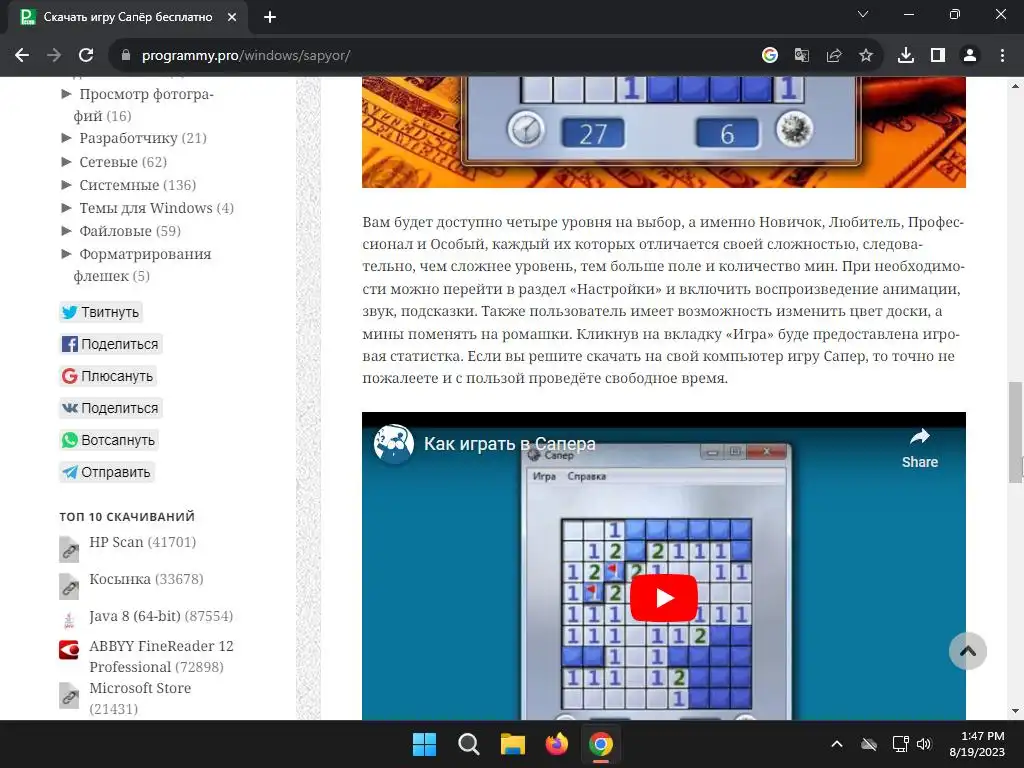Viewport: 1024px width, 768px height.
Task: Play the Как играть в Сапера video
Action: [x=664, y=598]
